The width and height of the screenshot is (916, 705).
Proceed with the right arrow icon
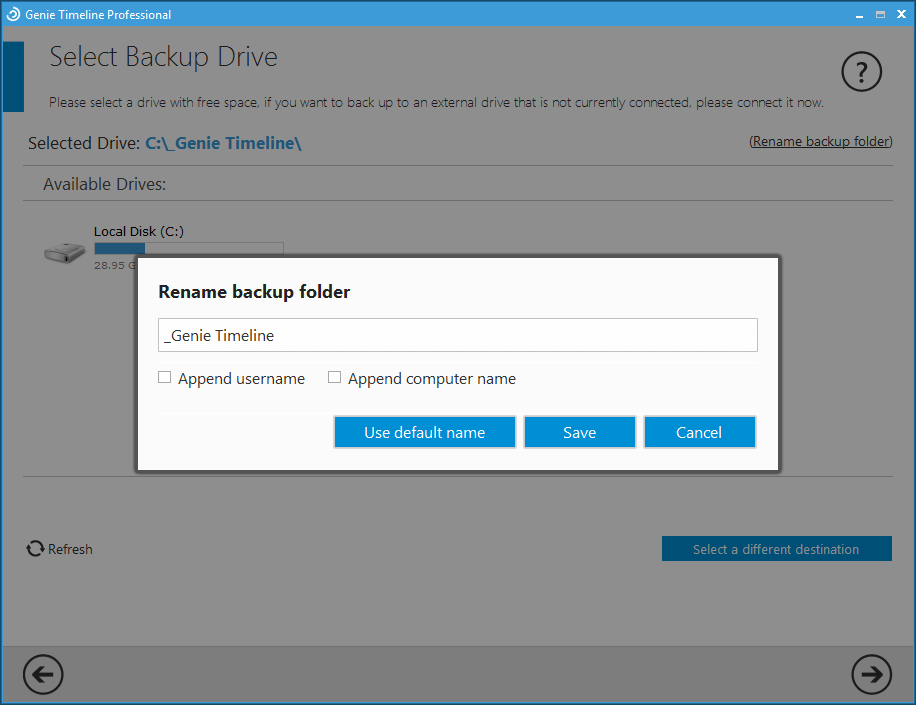pyautogui.click(x=871, y=675)
